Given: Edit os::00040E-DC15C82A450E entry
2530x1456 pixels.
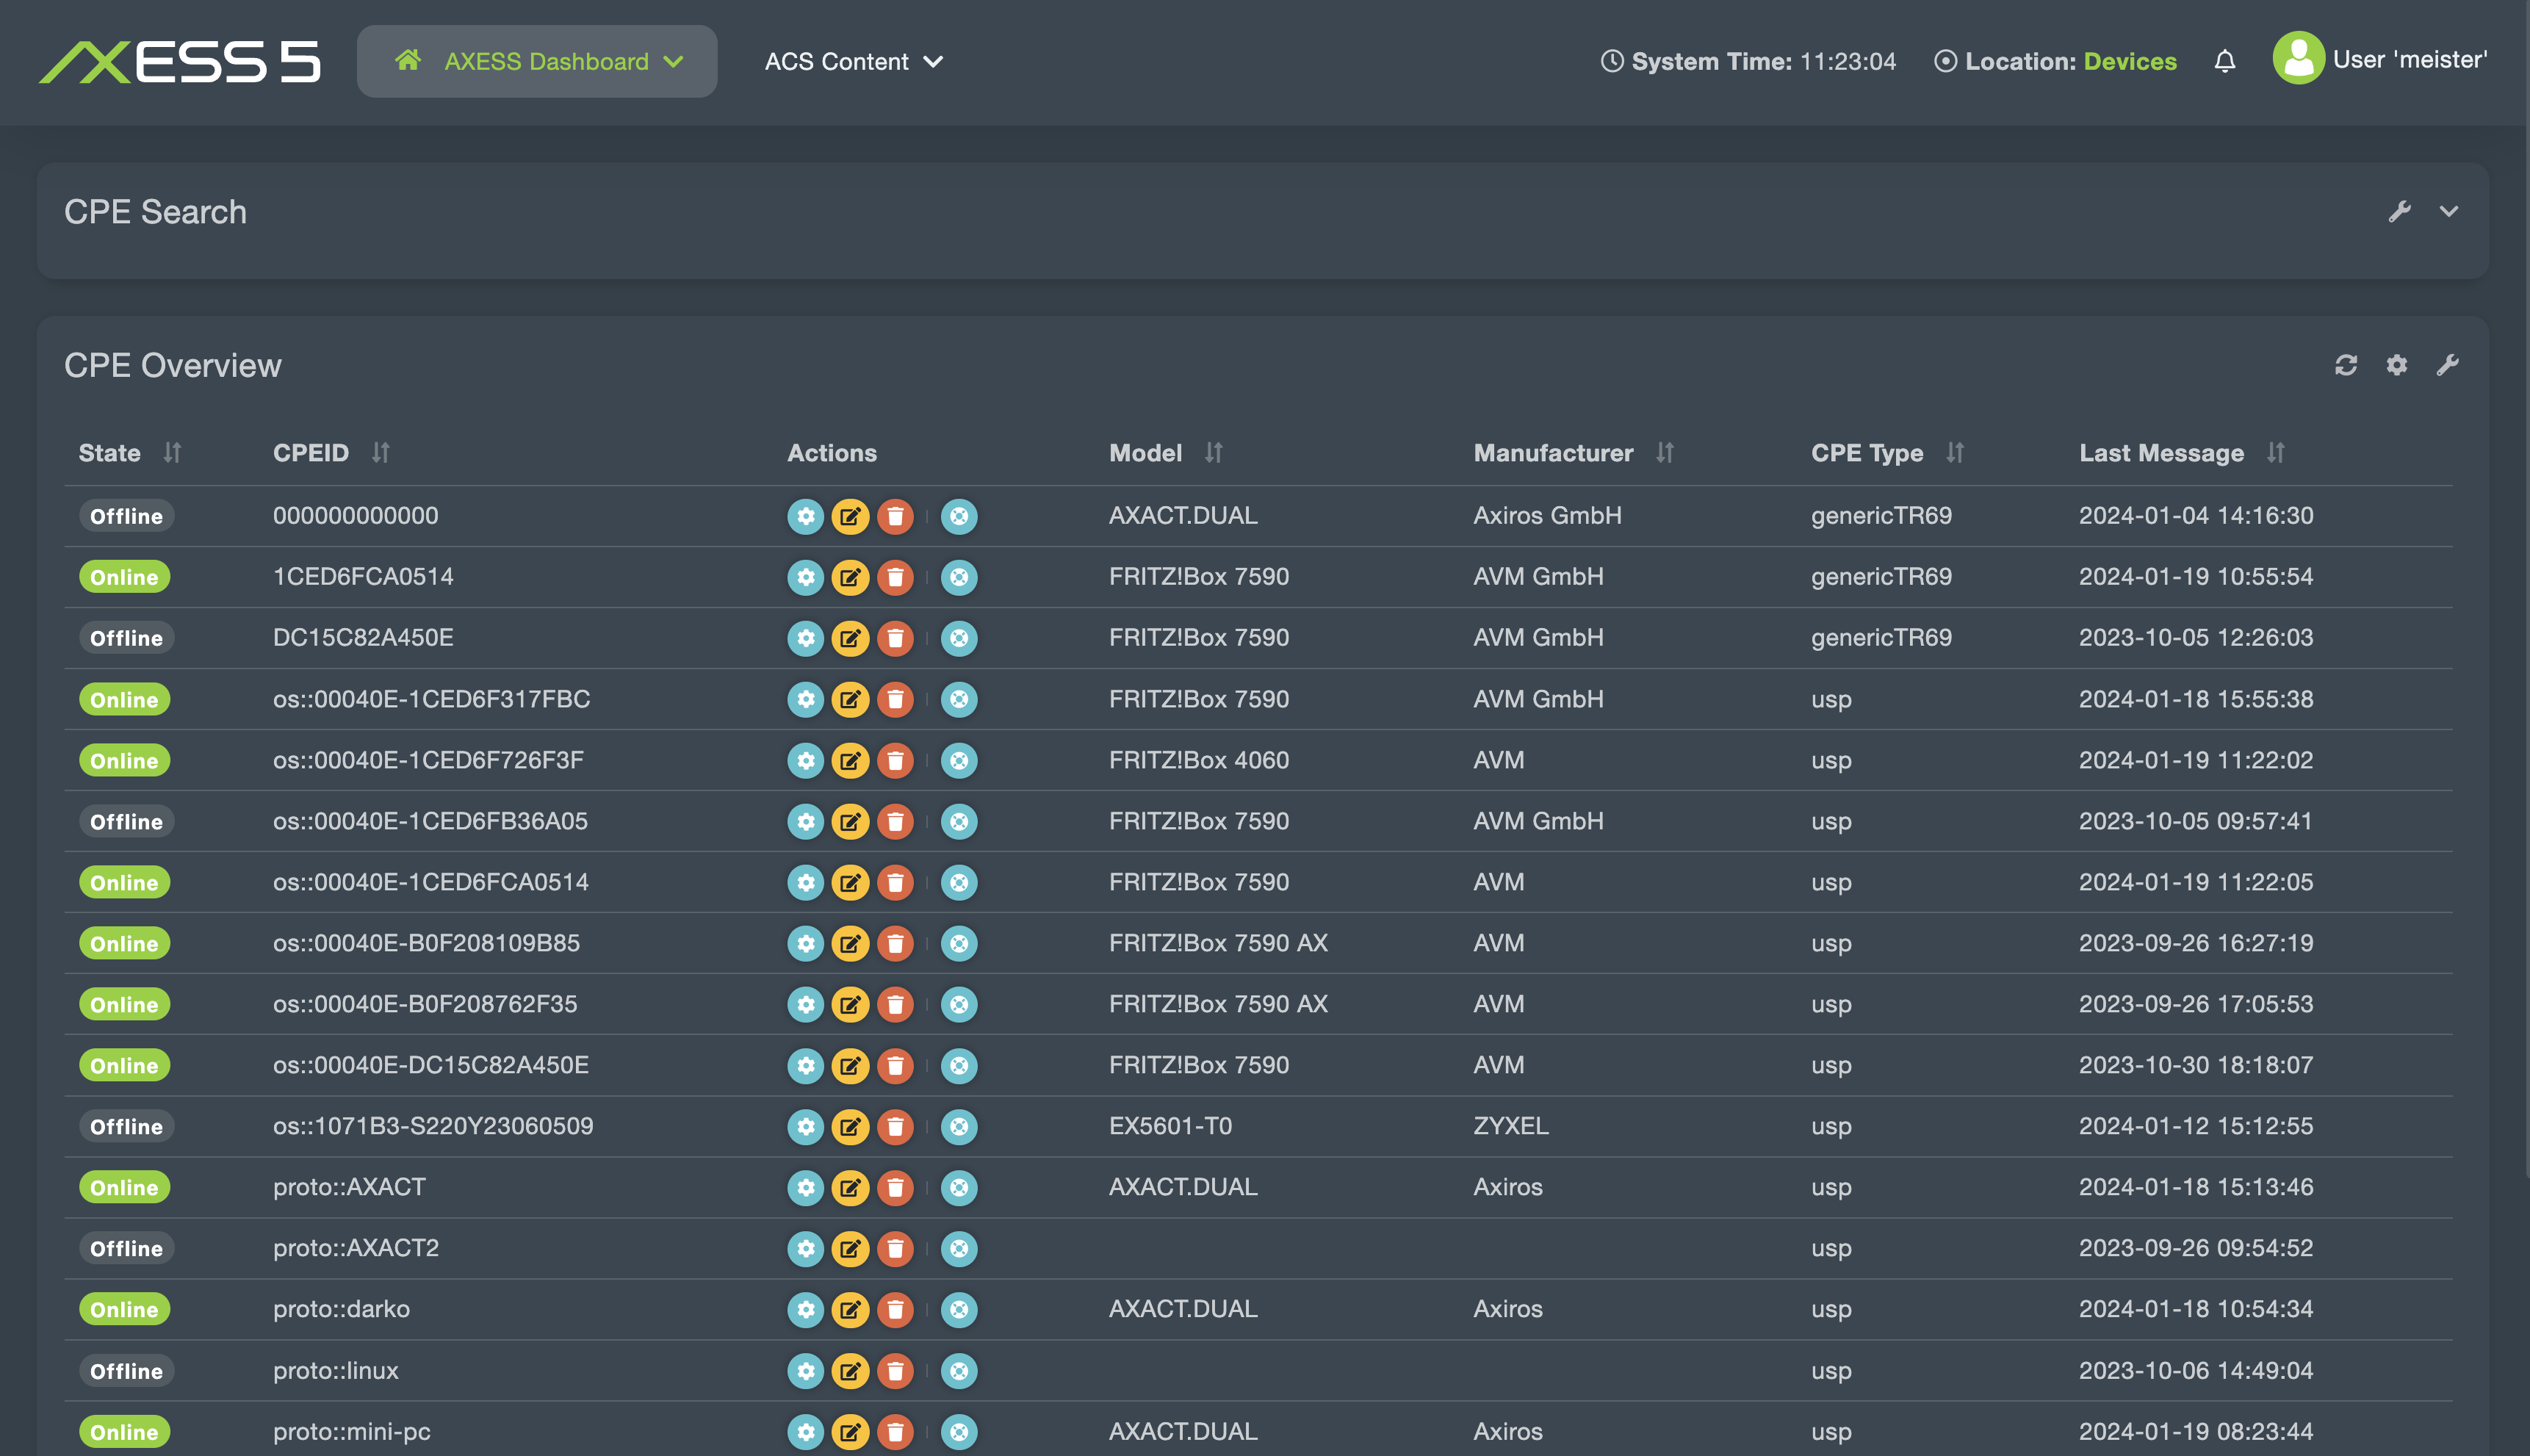Looking at the screenshot, I should pos(850,1065).
